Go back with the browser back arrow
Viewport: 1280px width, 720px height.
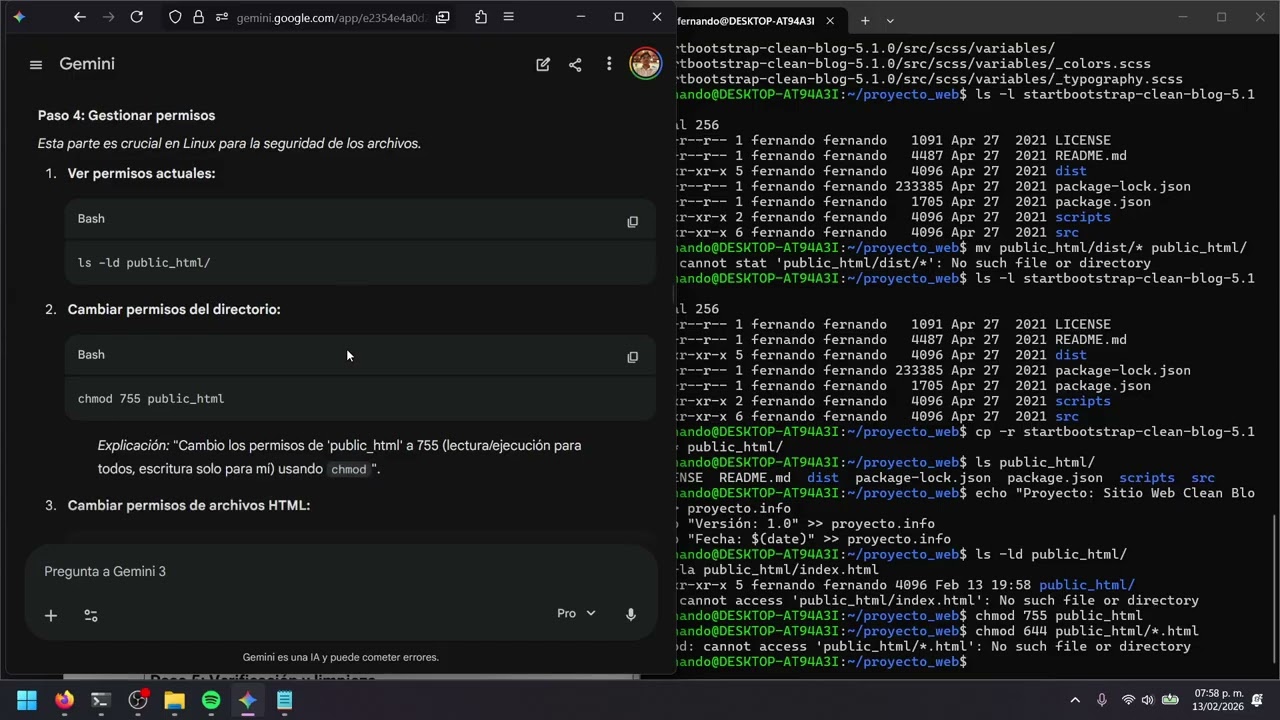[80, 17]
